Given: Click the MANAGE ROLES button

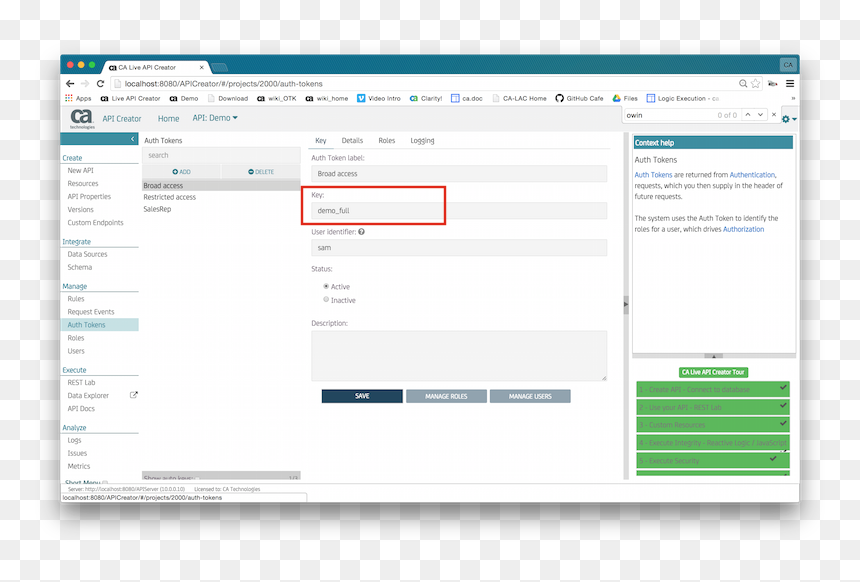Looking at the screenshot, I should pyautogui.click(x=446, y=396).
